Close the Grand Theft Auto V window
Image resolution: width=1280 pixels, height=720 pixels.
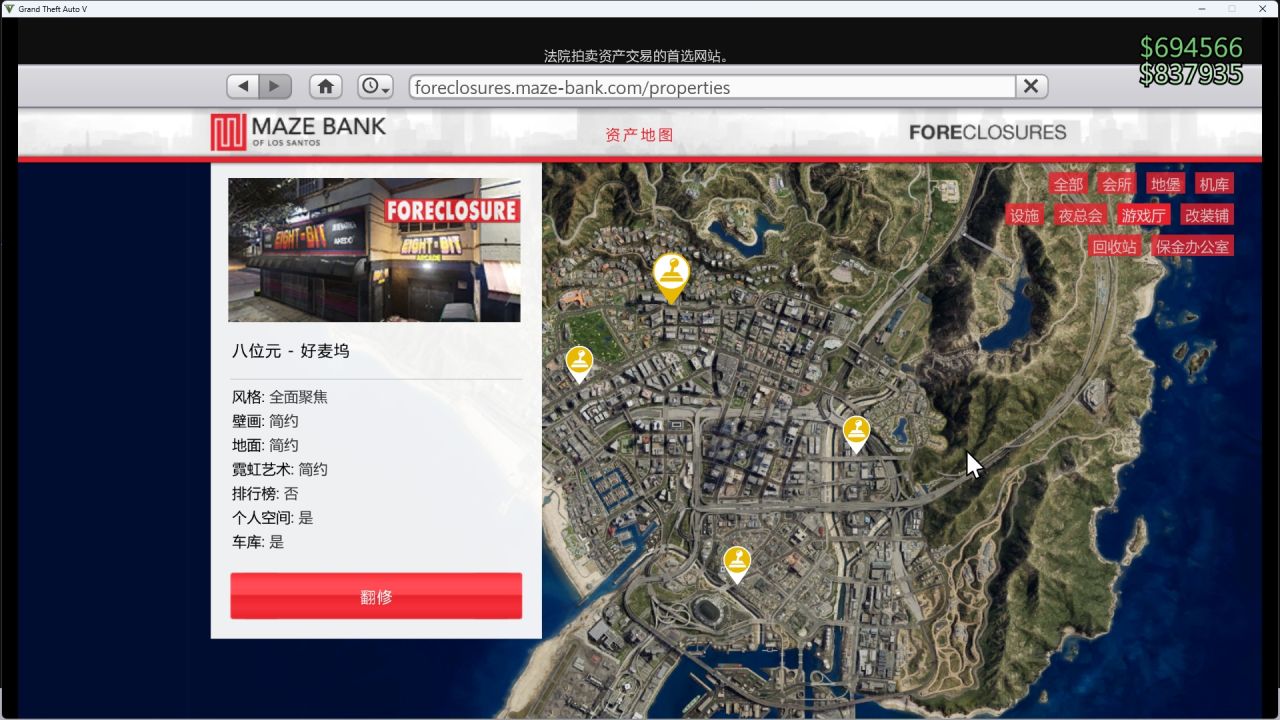pos(1262,8)
